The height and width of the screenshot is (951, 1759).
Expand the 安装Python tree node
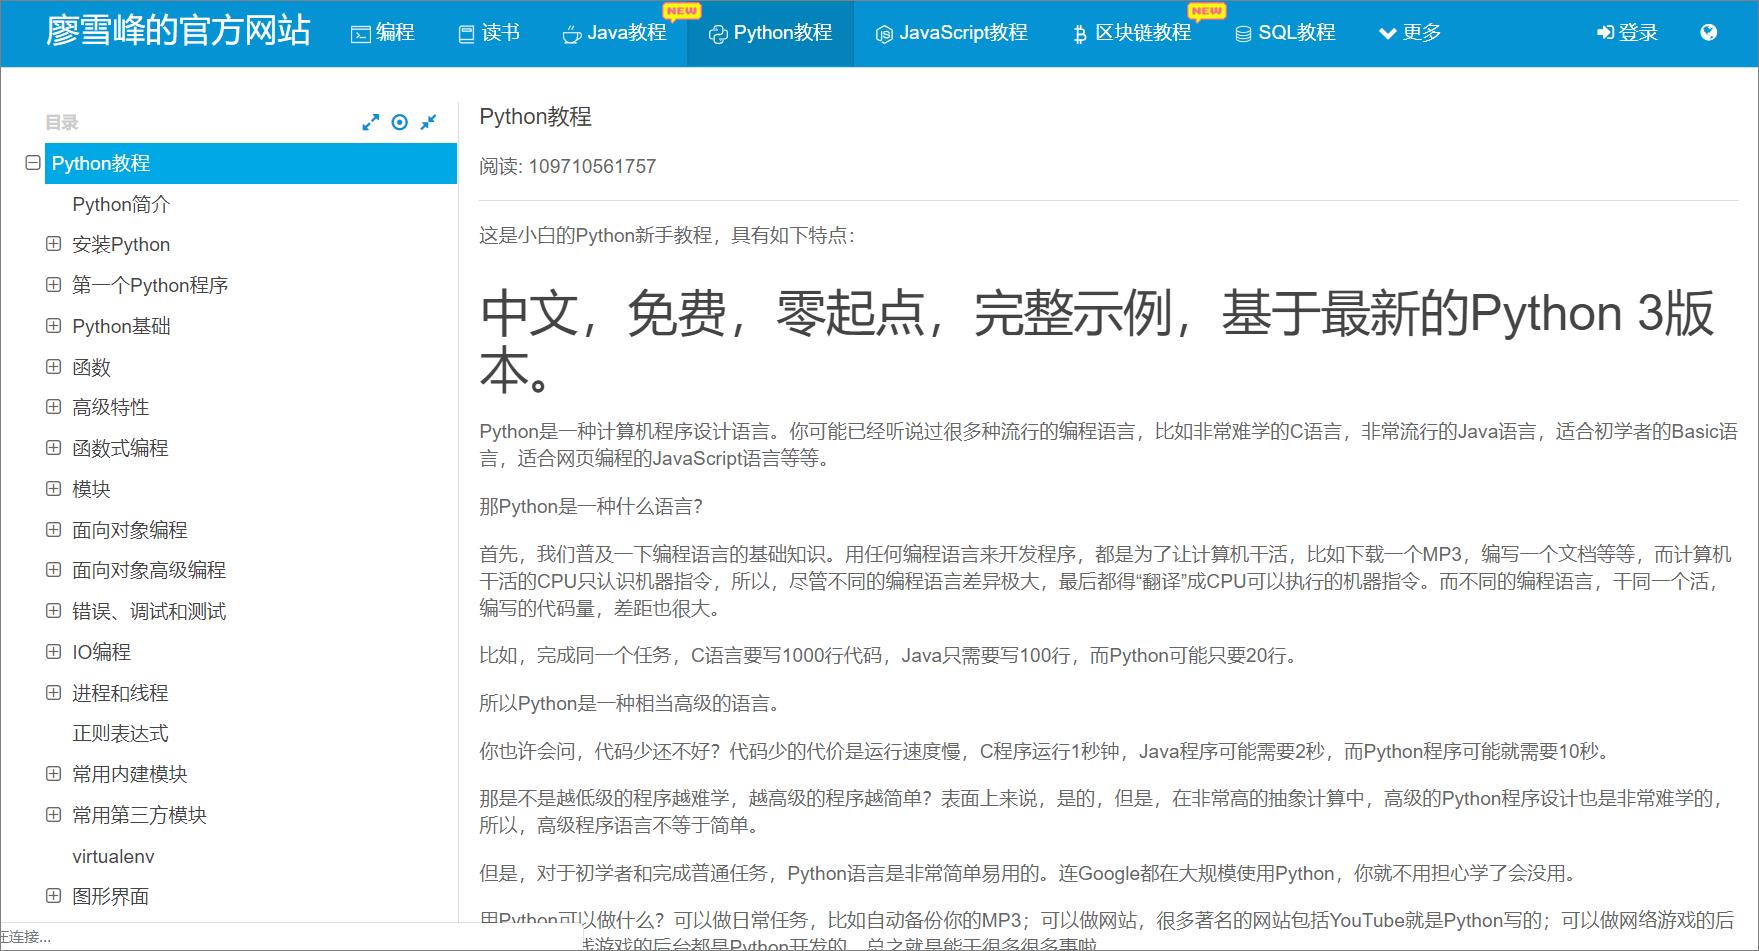pyautogui.click(x=54, y=244)
